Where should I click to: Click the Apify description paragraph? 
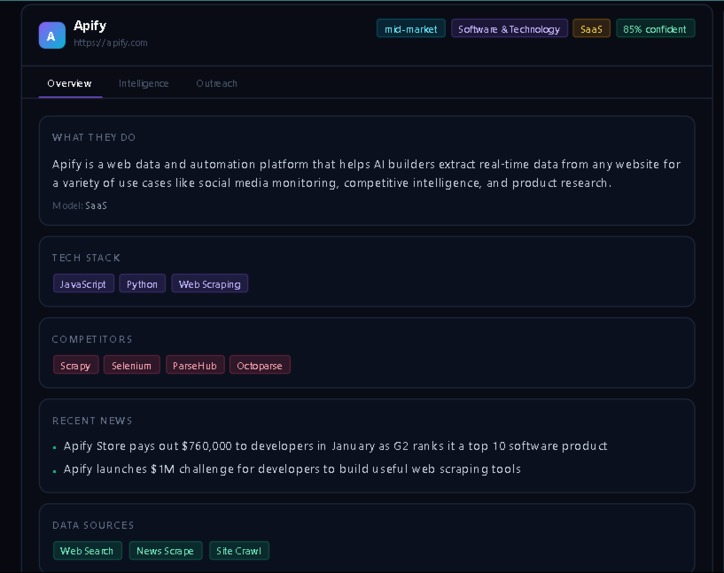coord(366,174)
